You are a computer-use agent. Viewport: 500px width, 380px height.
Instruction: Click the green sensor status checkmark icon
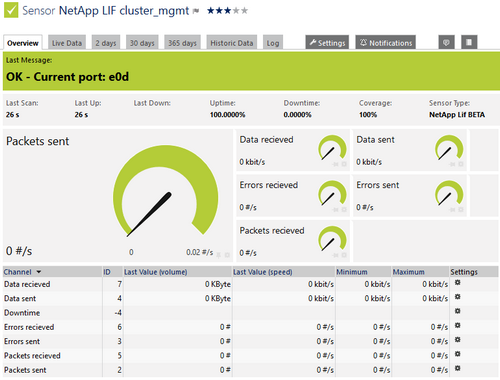tap(11, 10)
